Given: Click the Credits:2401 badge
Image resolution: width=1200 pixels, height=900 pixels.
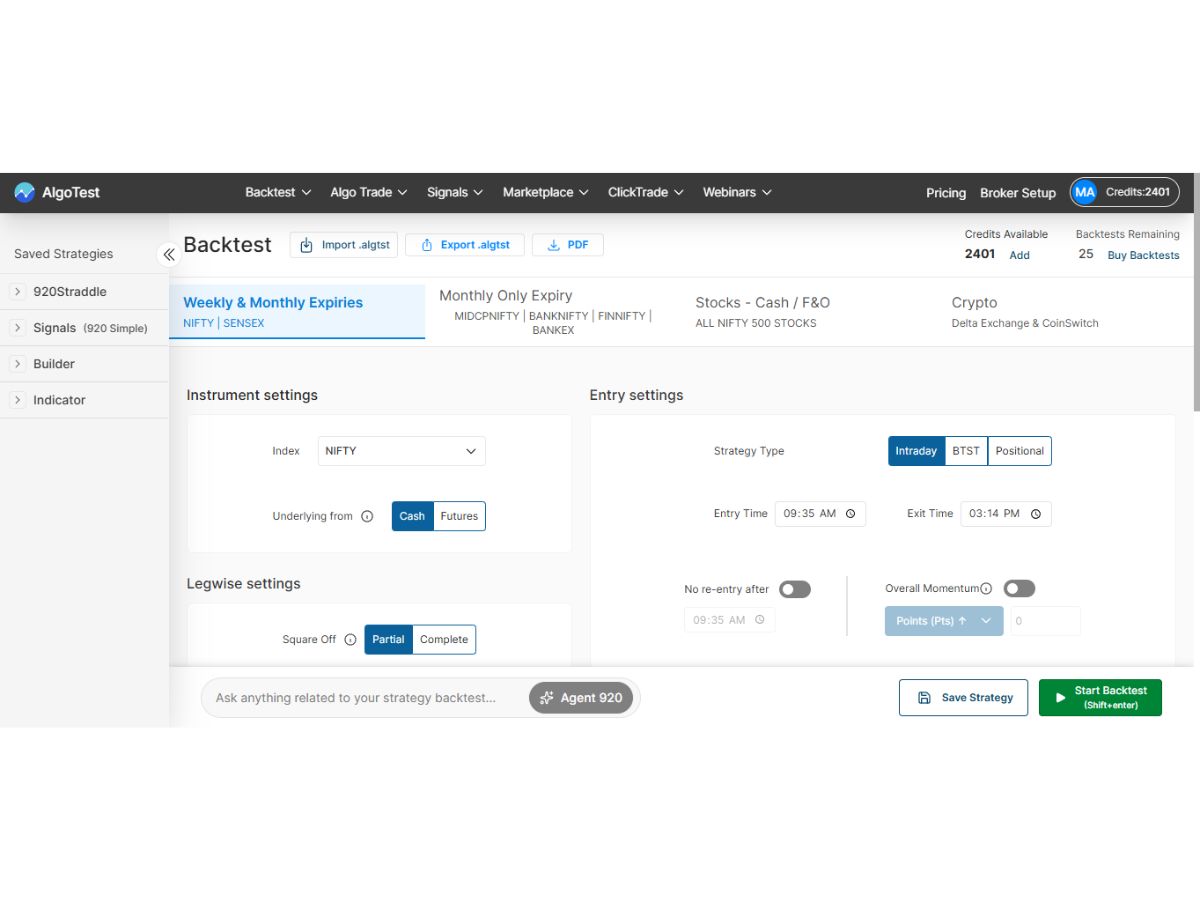Looking at the screenshot, I should pos(1125,192).
